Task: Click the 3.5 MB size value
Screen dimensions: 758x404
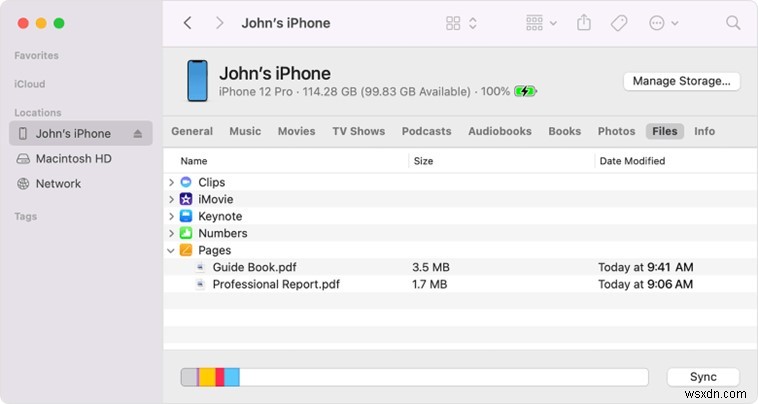Action: [431, 267]
